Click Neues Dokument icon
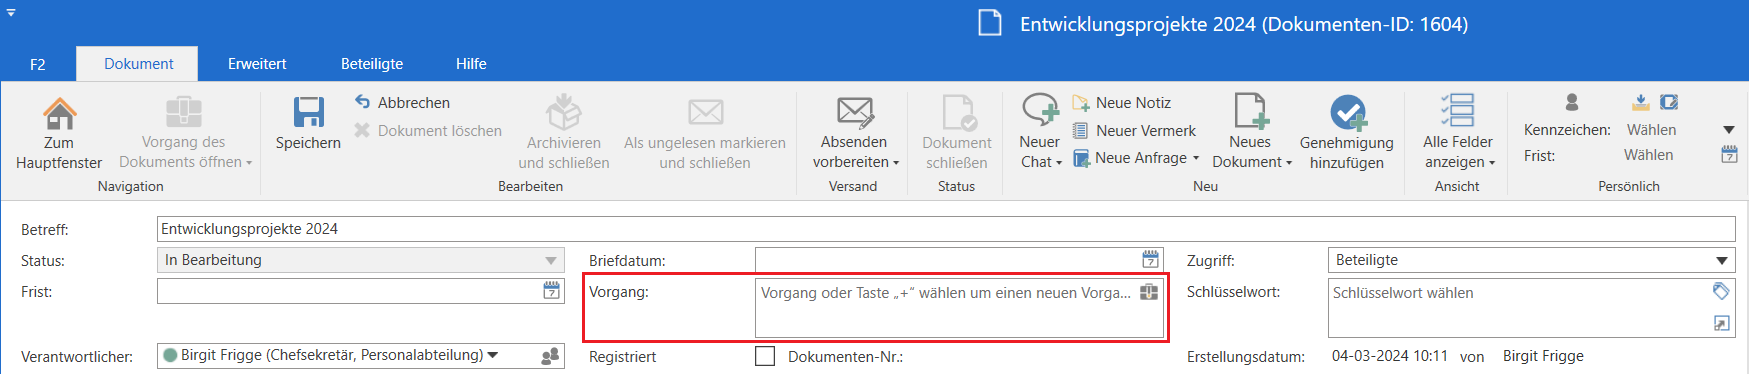1749x374 pixels. click(1251, 112)
